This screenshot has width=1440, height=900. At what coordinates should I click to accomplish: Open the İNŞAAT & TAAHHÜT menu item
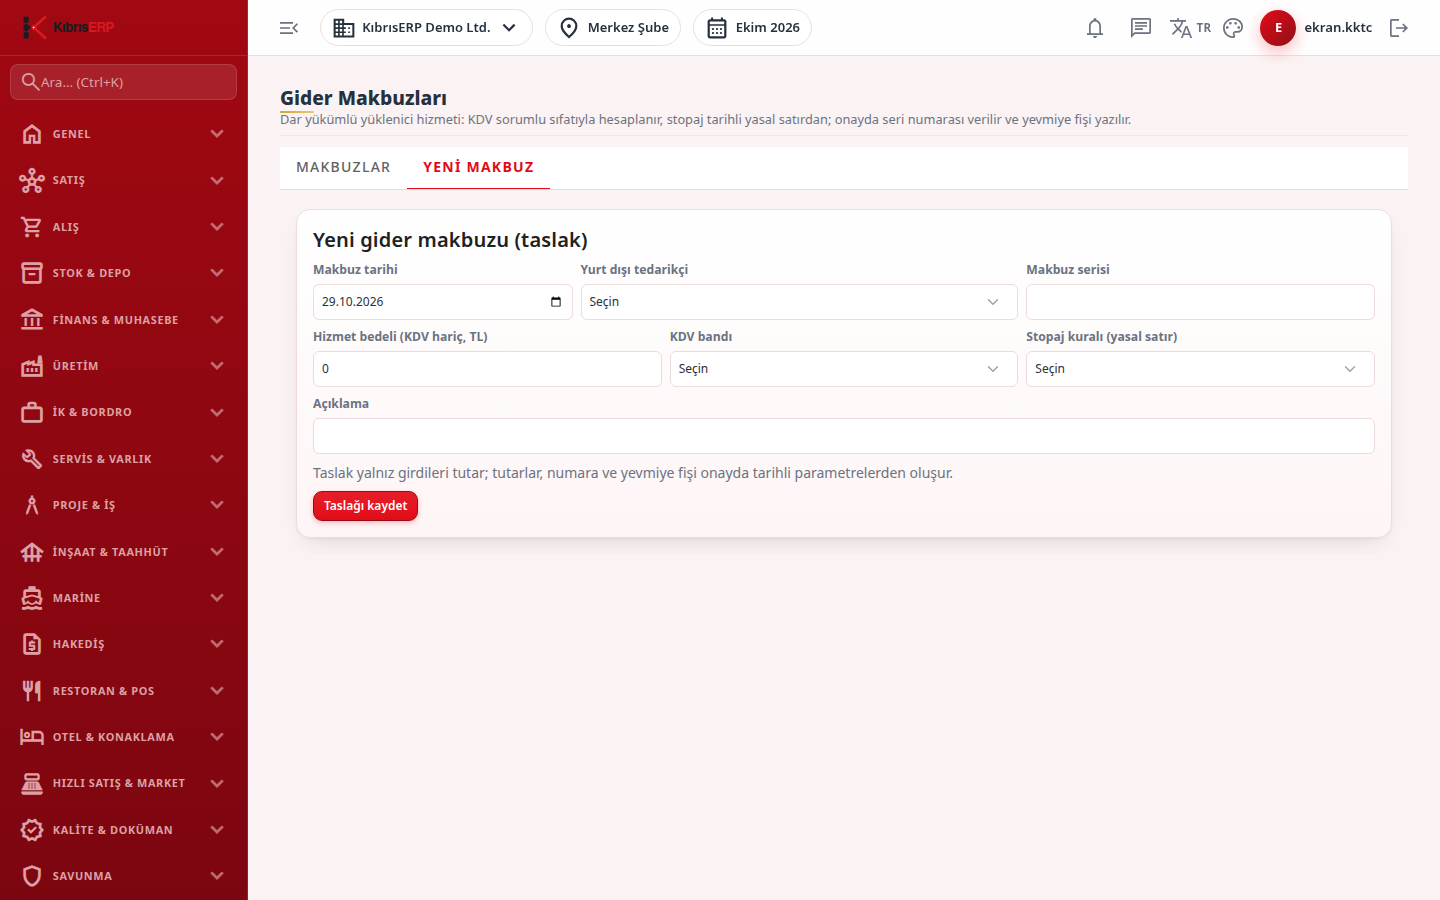tap(124, 552)
